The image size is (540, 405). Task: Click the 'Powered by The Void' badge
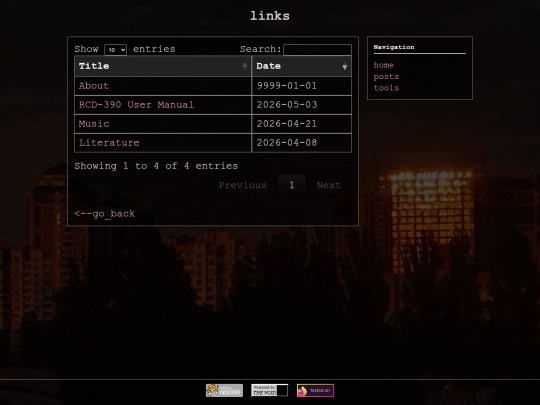click(x=269, y=390)
